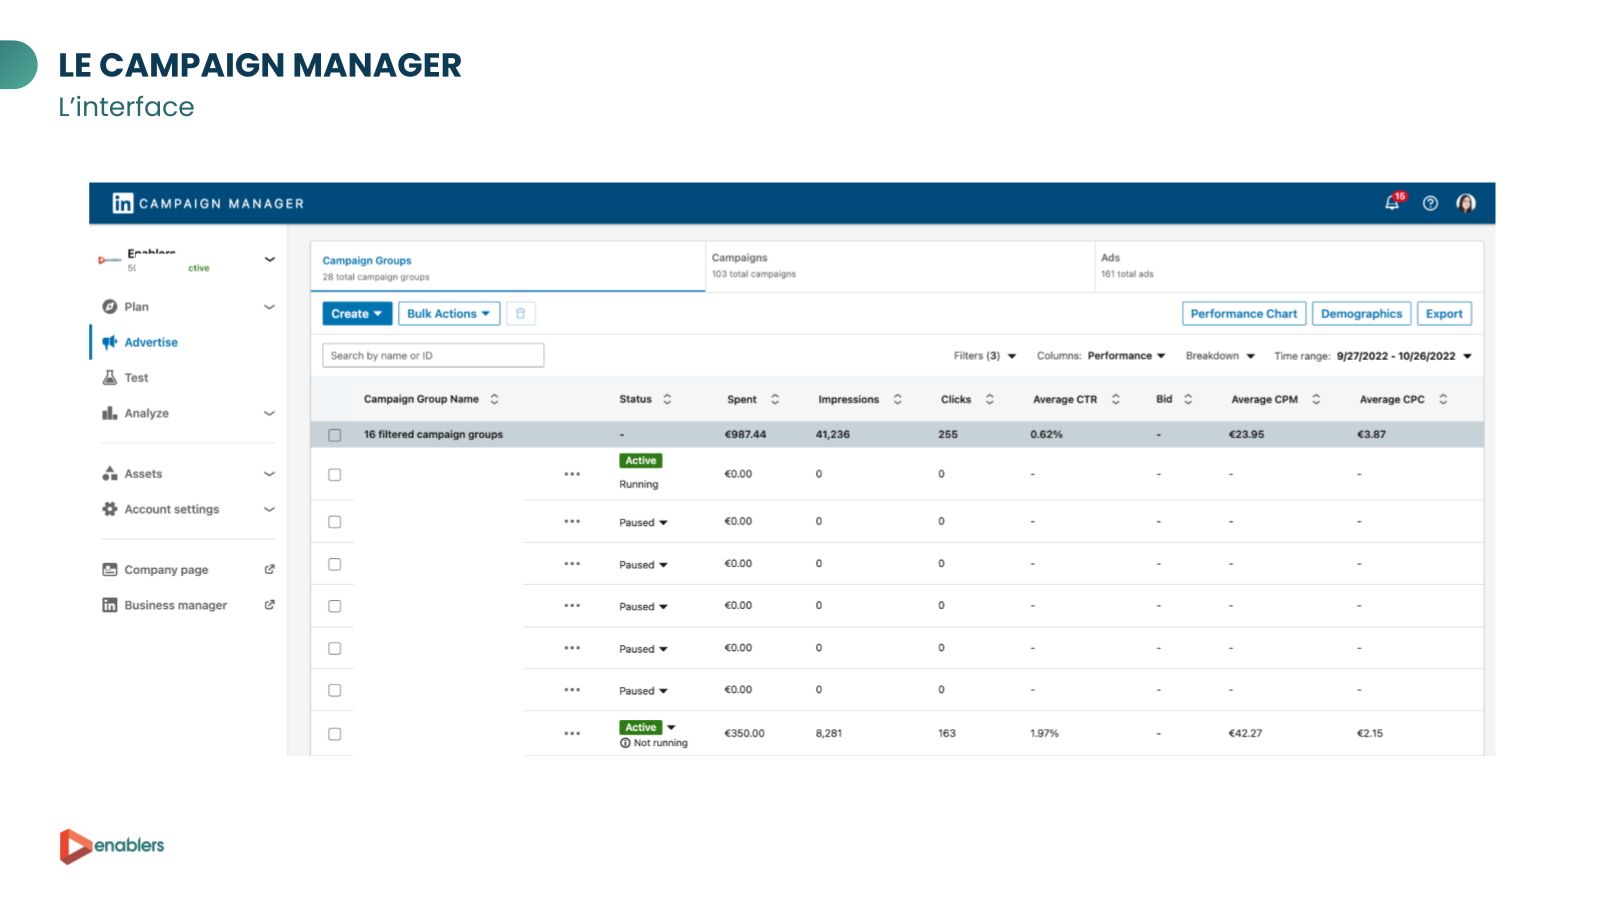Expand the Analyze menu chevron
1600x900 pixels.
(269, 413)
